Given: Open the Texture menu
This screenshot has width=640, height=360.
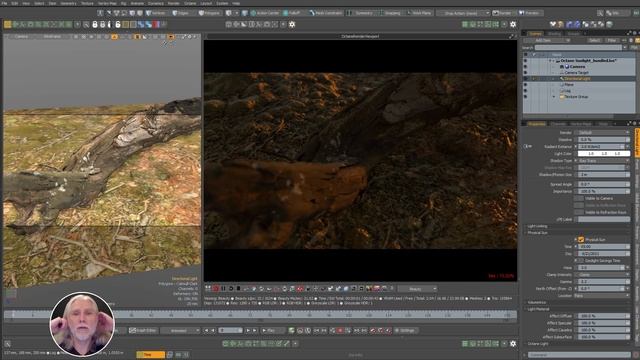Looking at the screenshot, I should click(x=87, y=3).
